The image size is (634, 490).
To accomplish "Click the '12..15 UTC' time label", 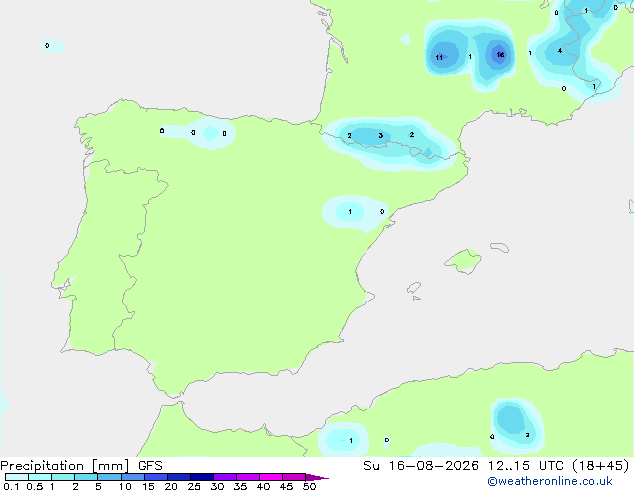I will pyautogui.click(x=525, y=466).
